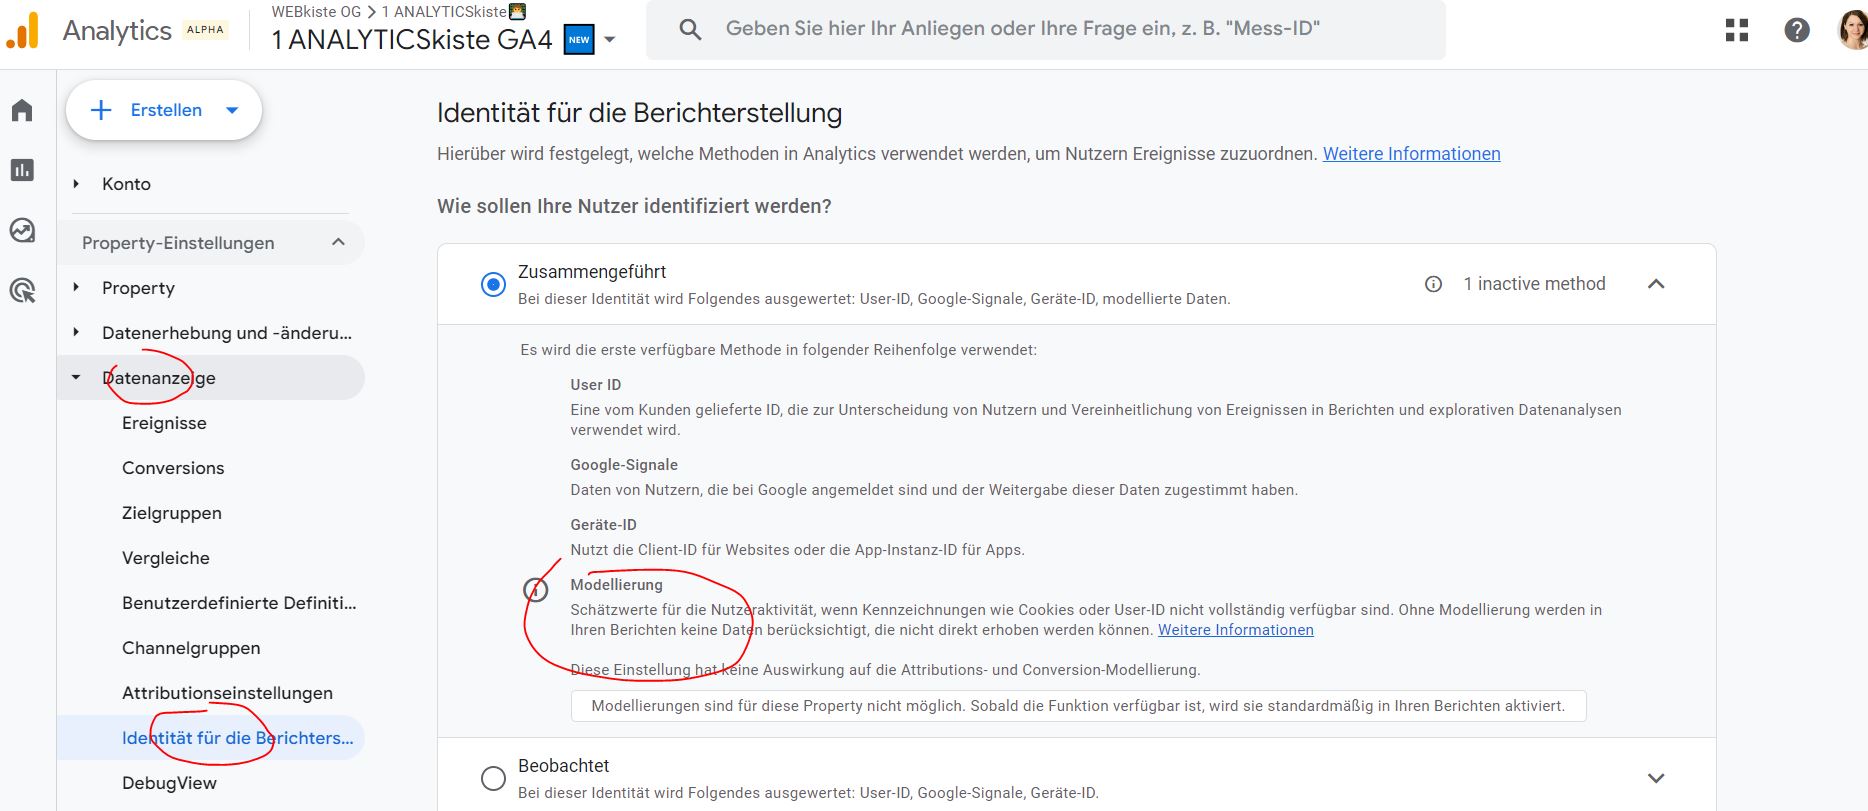Viewport: 1868px width, 811px height.
Task: Click the user profile avatar
Action: point(1853,30)
